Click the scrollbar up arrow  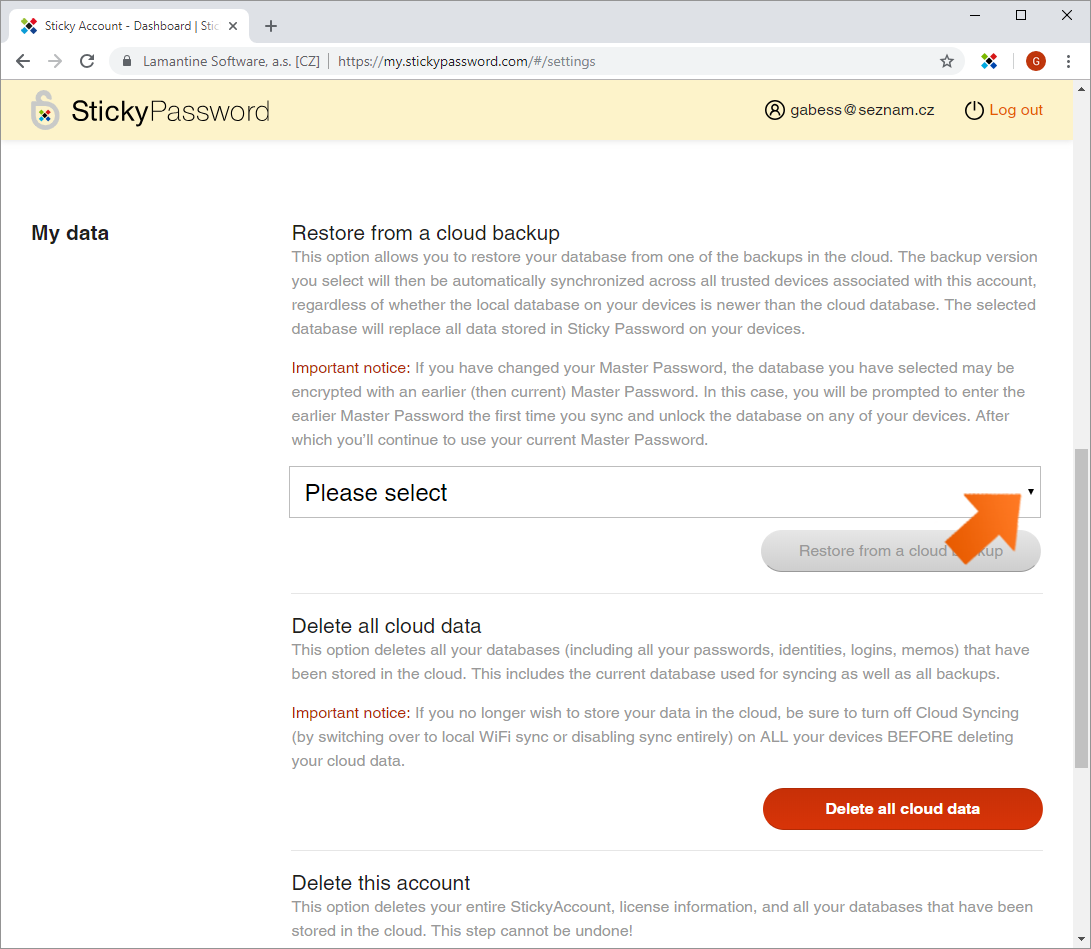click(x=1081, y=88)
